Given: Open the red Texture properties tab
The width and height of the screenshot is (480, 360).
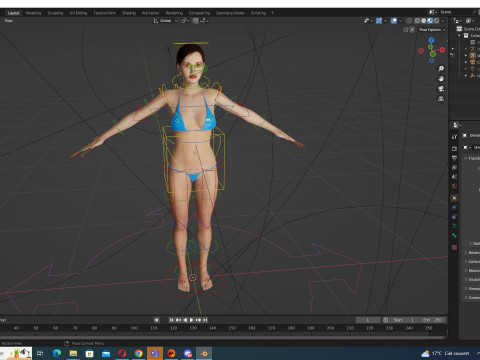Looking at the screenshot, I should [x=454, y=247].
